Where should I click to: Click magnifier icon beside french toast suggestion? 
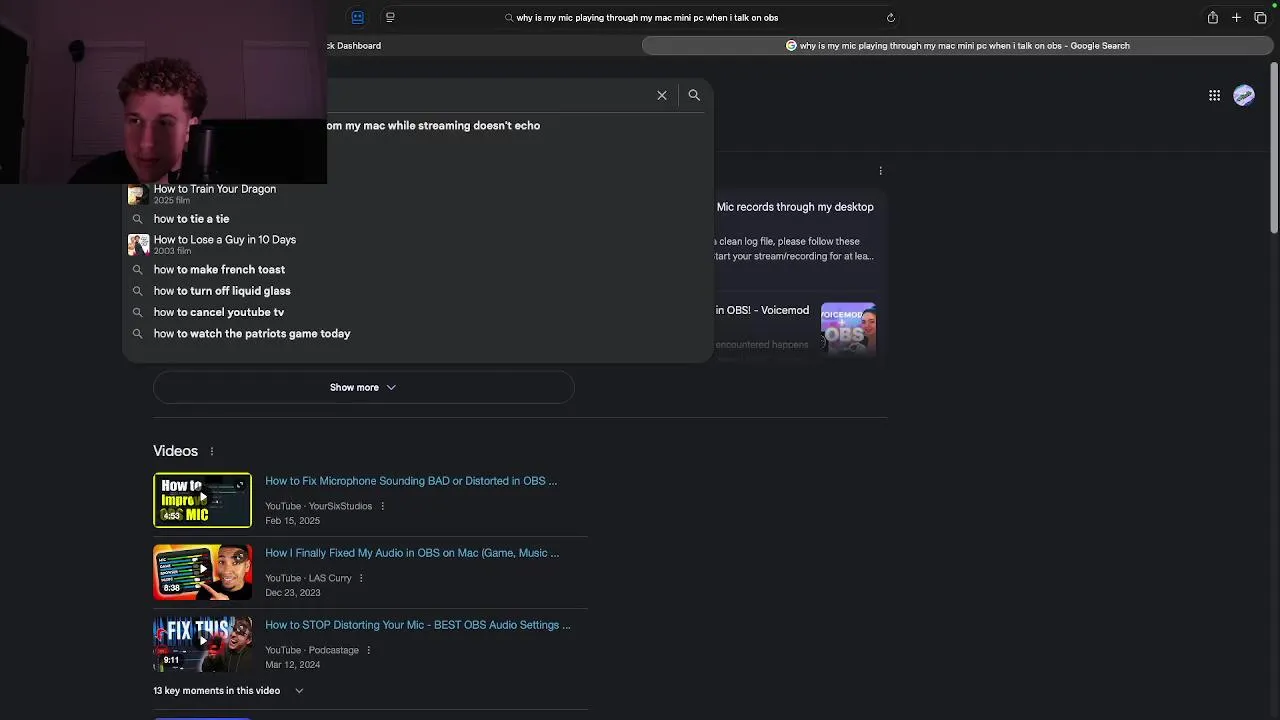pos(138,270)
